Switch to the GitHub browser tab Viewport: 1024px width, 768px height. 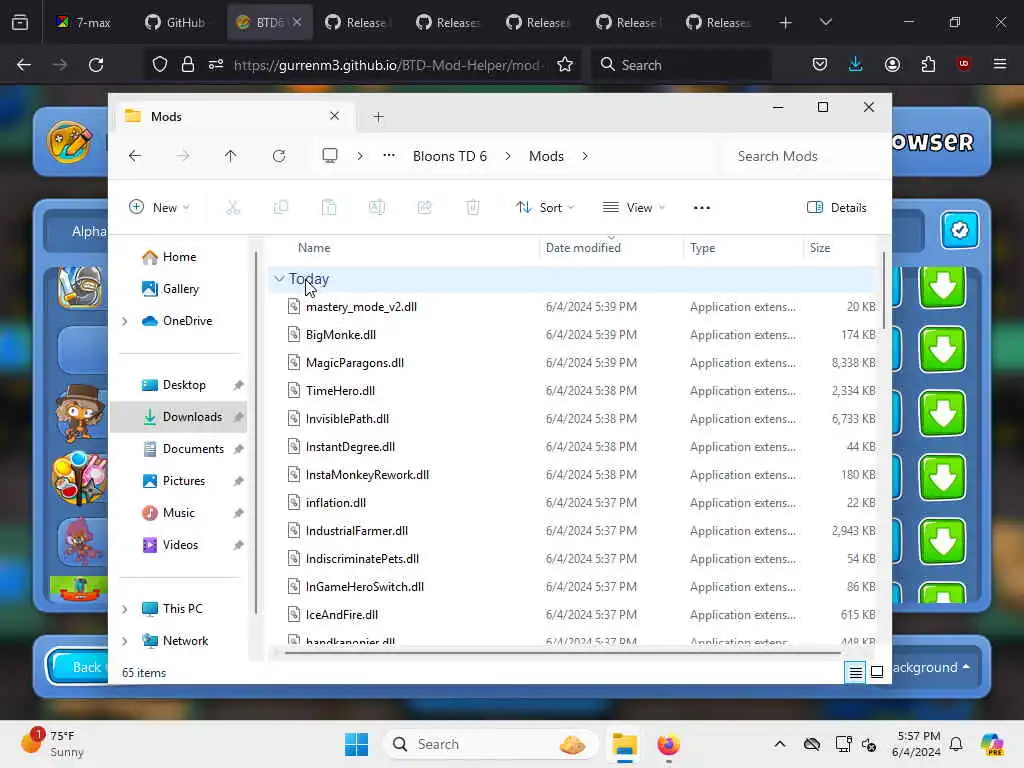pos(175,23)
